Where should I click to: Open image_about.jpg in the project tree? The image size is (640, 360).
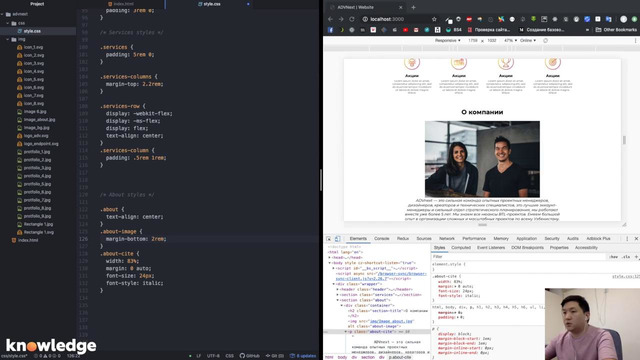39,120
